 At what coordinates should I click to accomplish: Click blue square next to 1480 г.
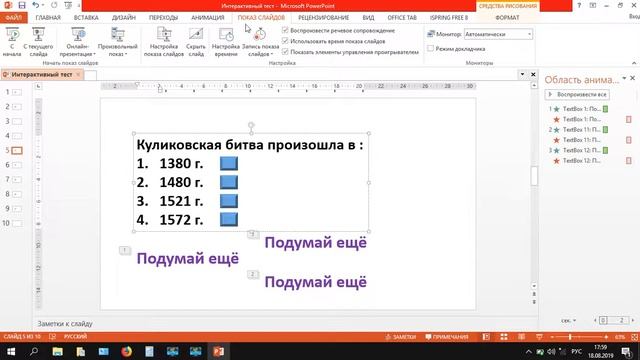[229, 182]
